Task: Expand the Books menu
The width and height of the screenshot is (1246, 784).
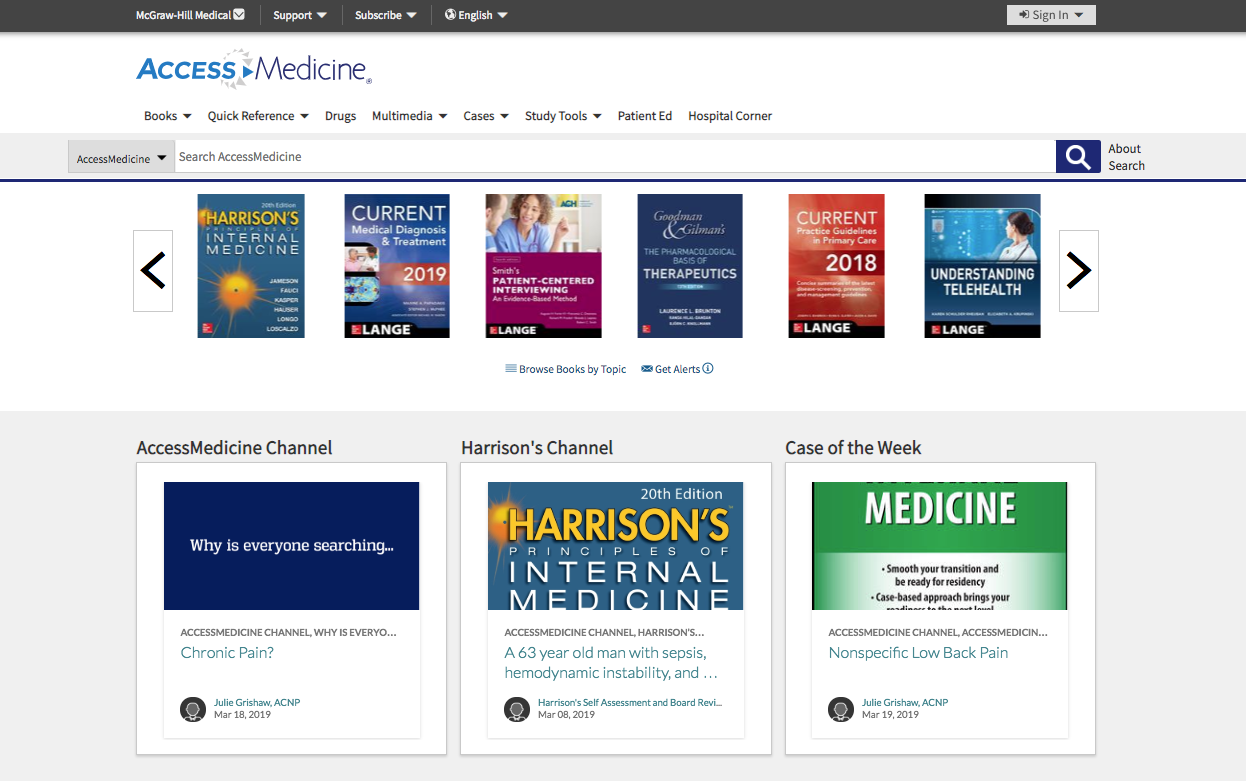Action: click(x=168, y=116)
